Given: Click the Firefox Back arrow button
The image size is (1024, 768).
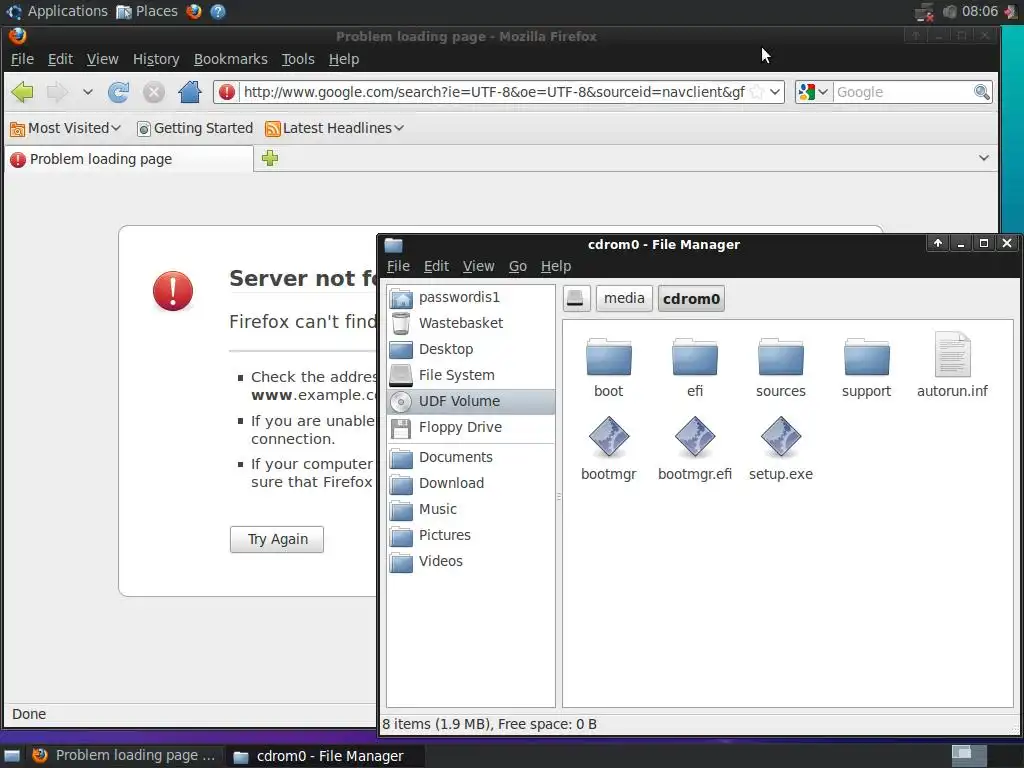Looking at the screenshot, I should 23,92.
